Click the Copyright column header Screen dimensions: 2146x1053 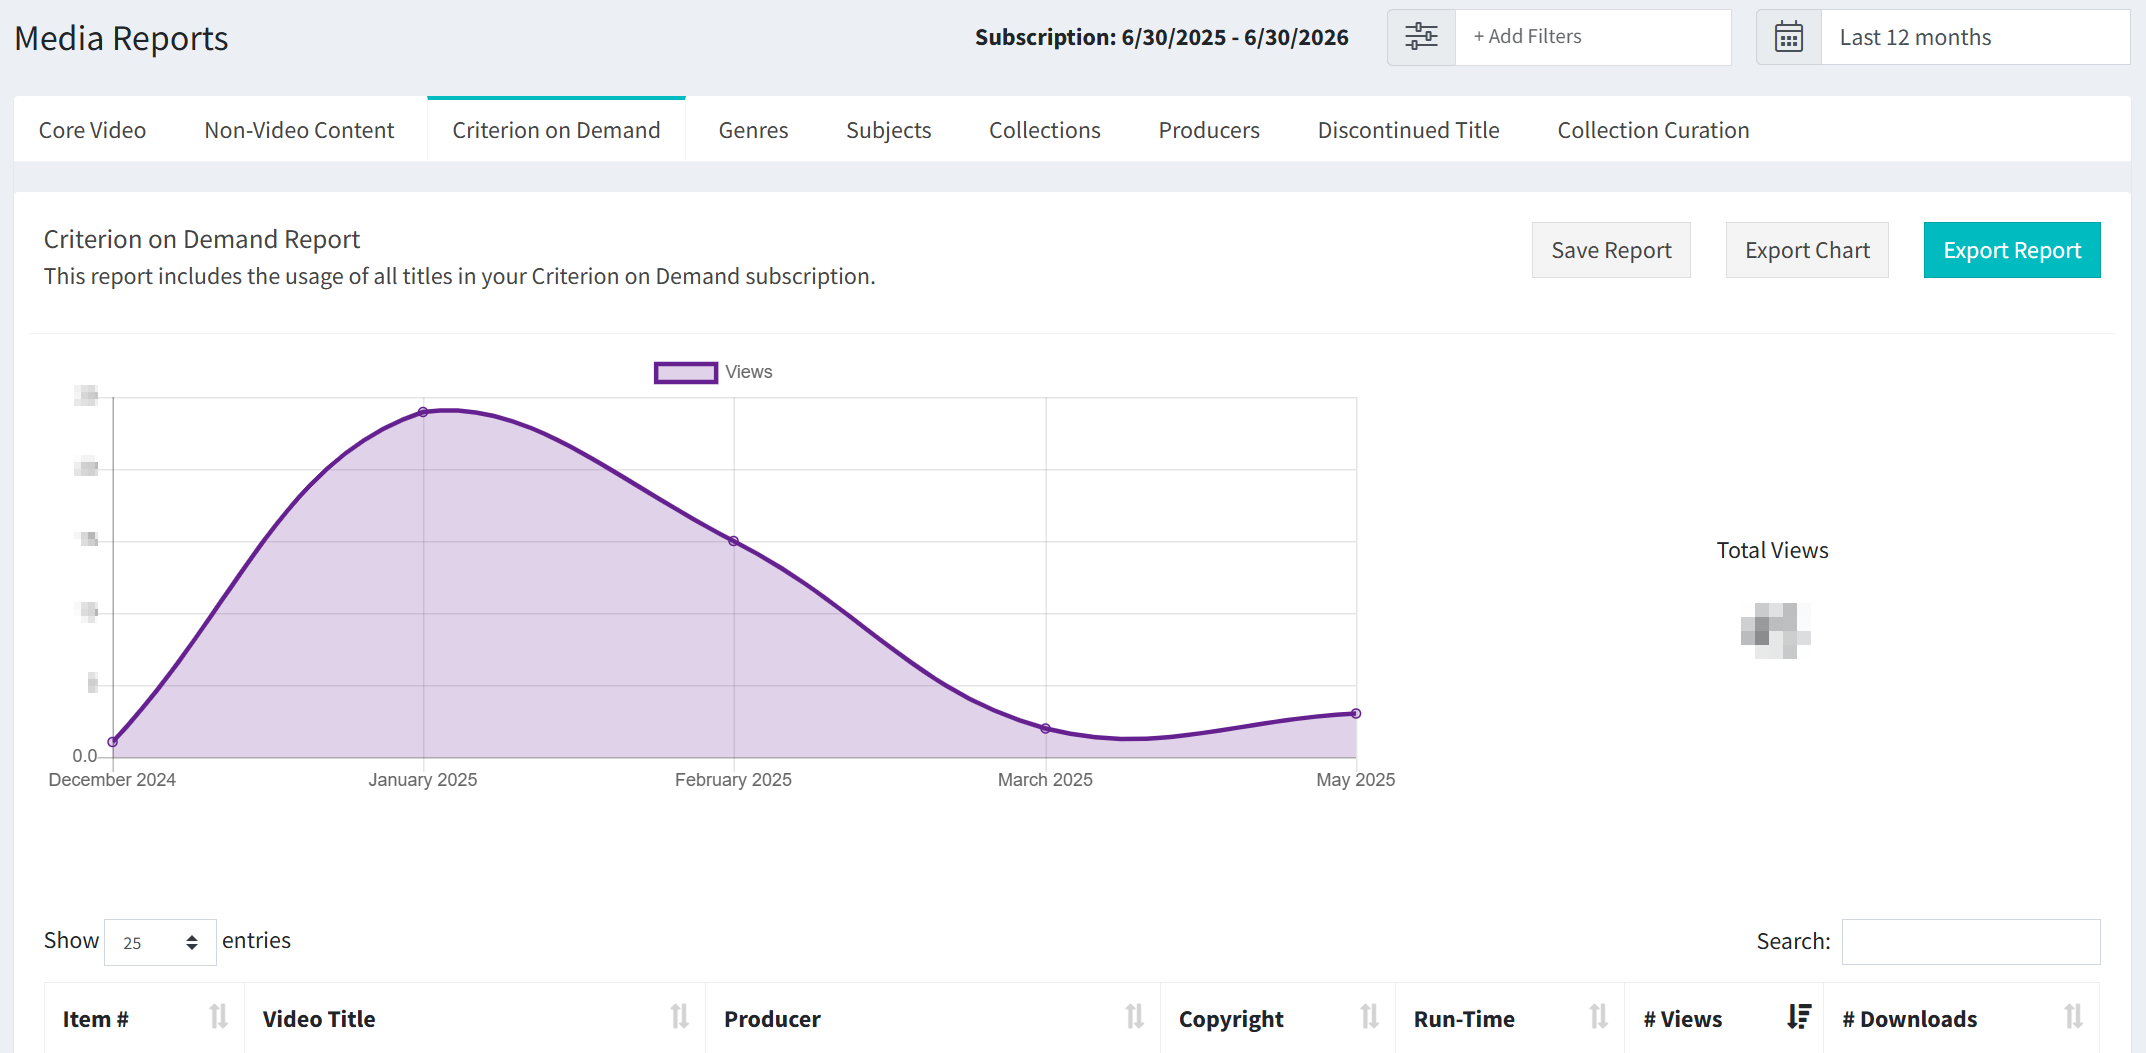pos(1278,1018)
